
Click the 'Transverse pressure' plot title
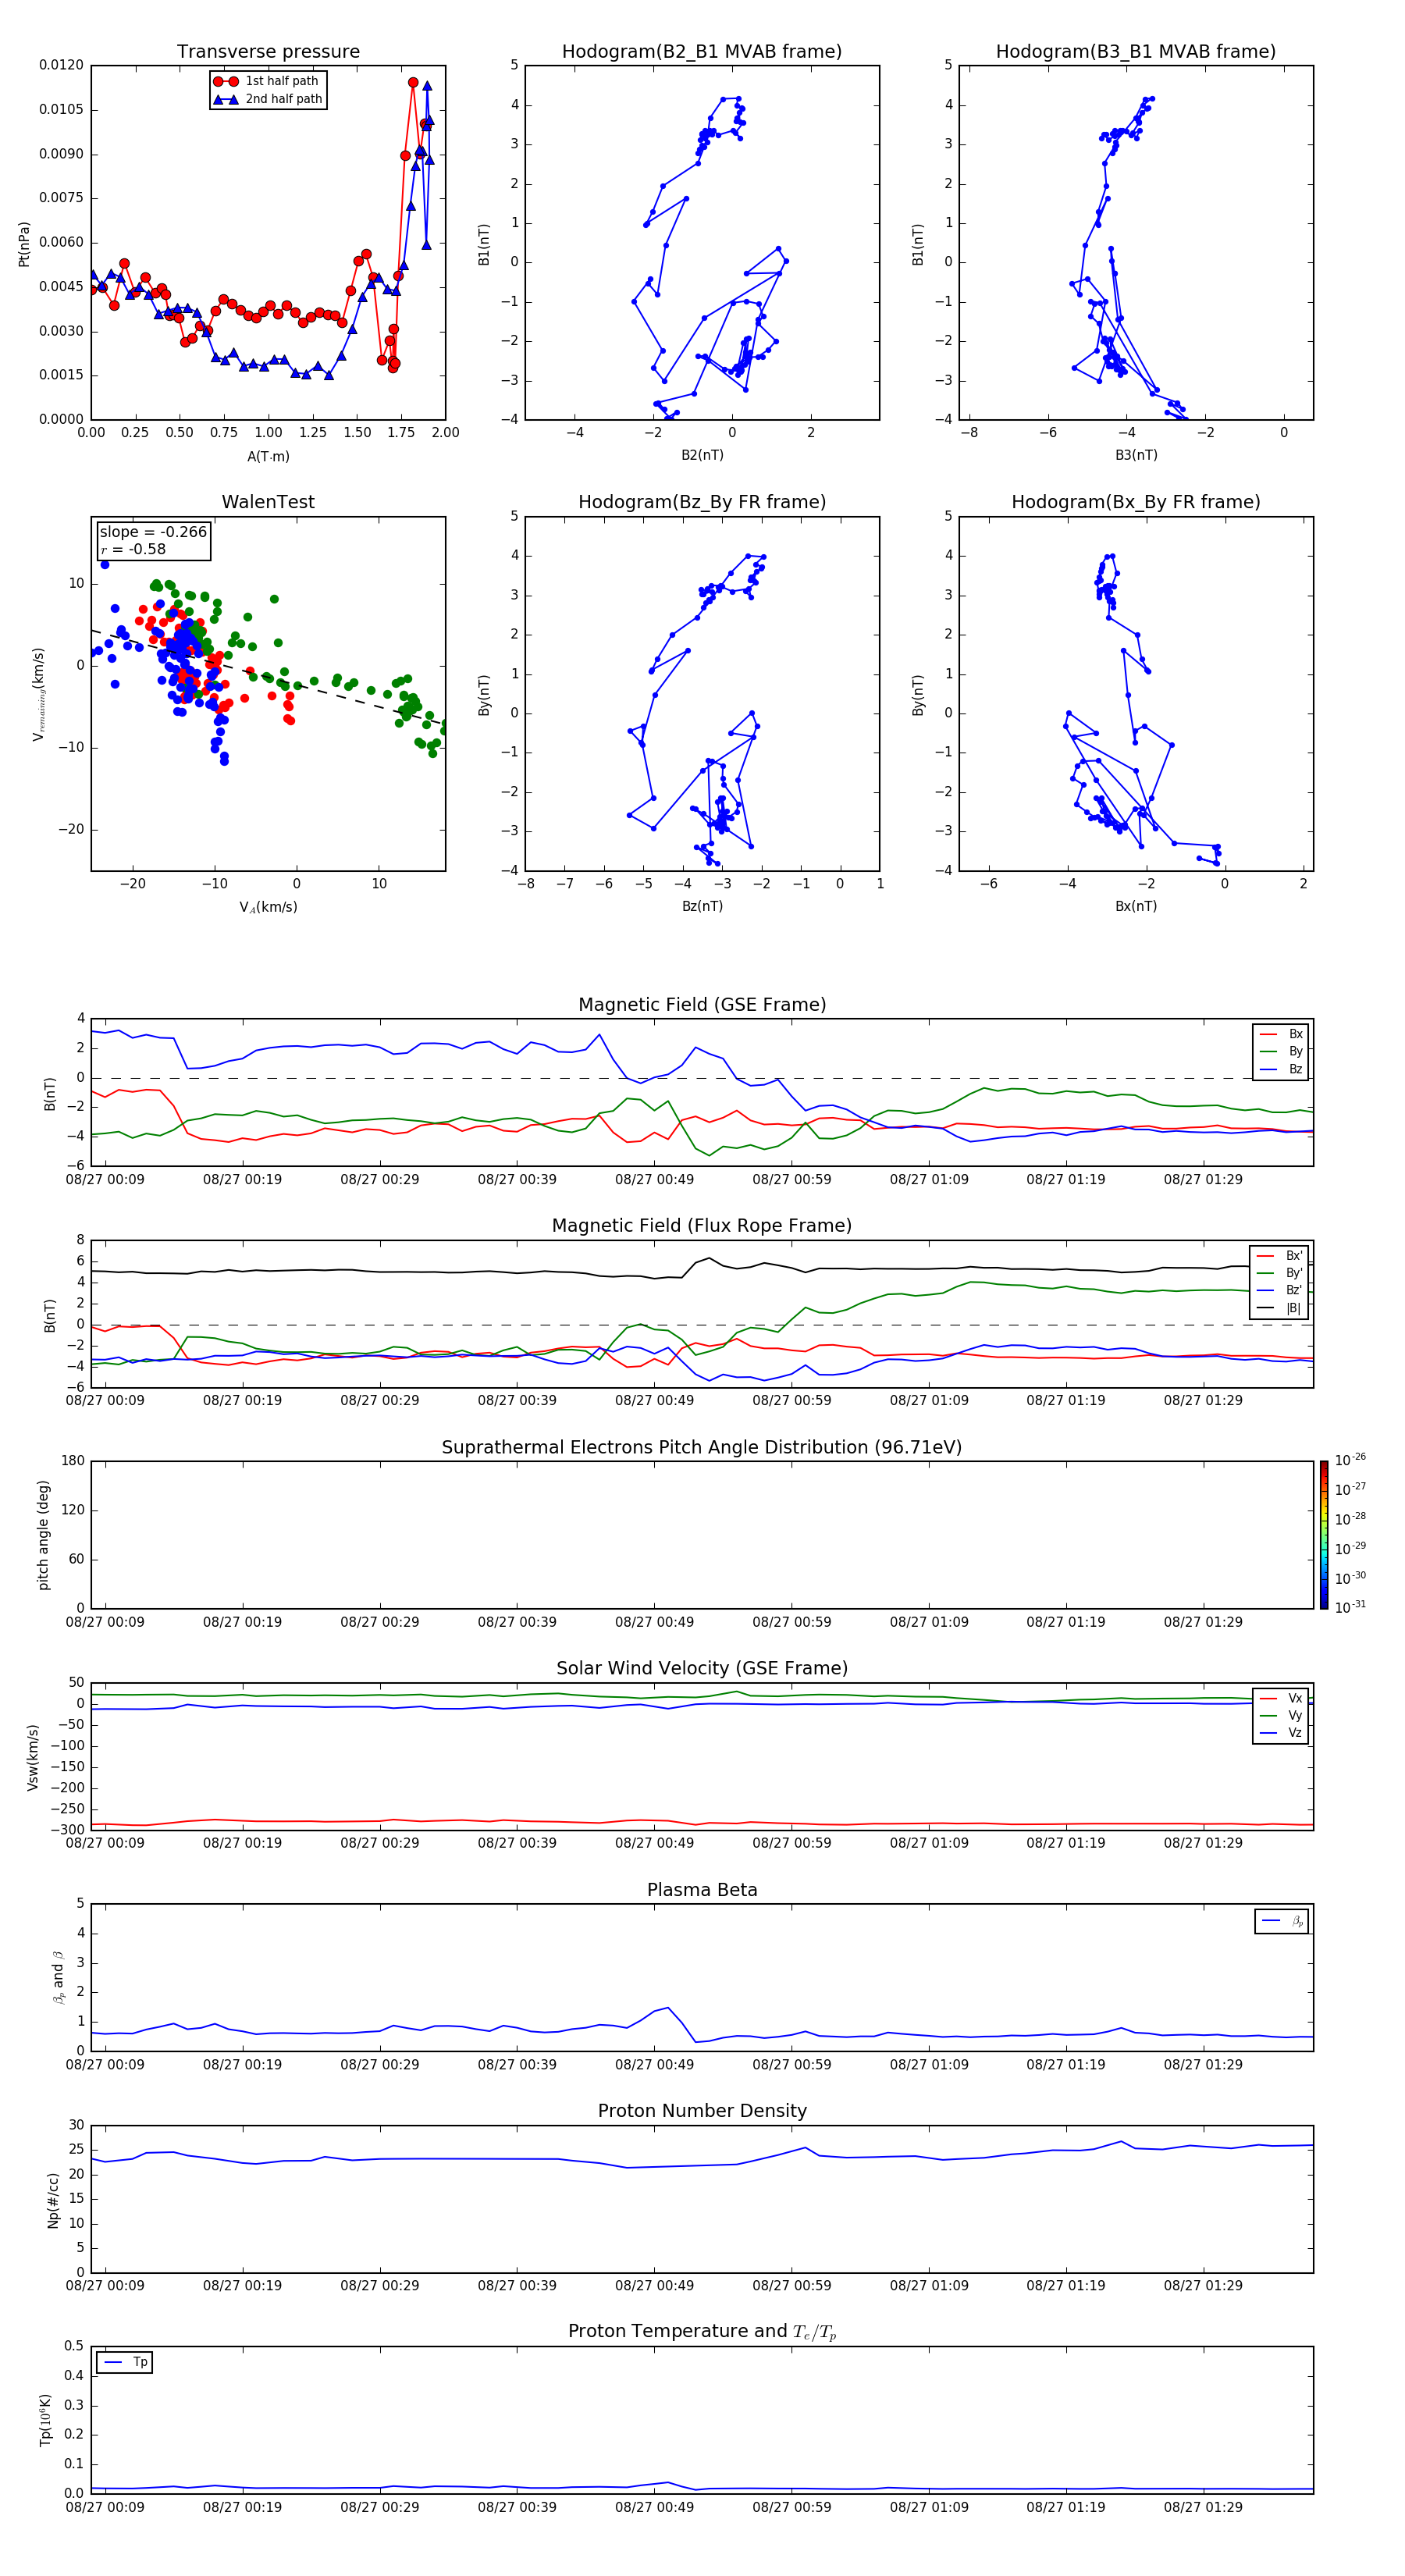268,52
